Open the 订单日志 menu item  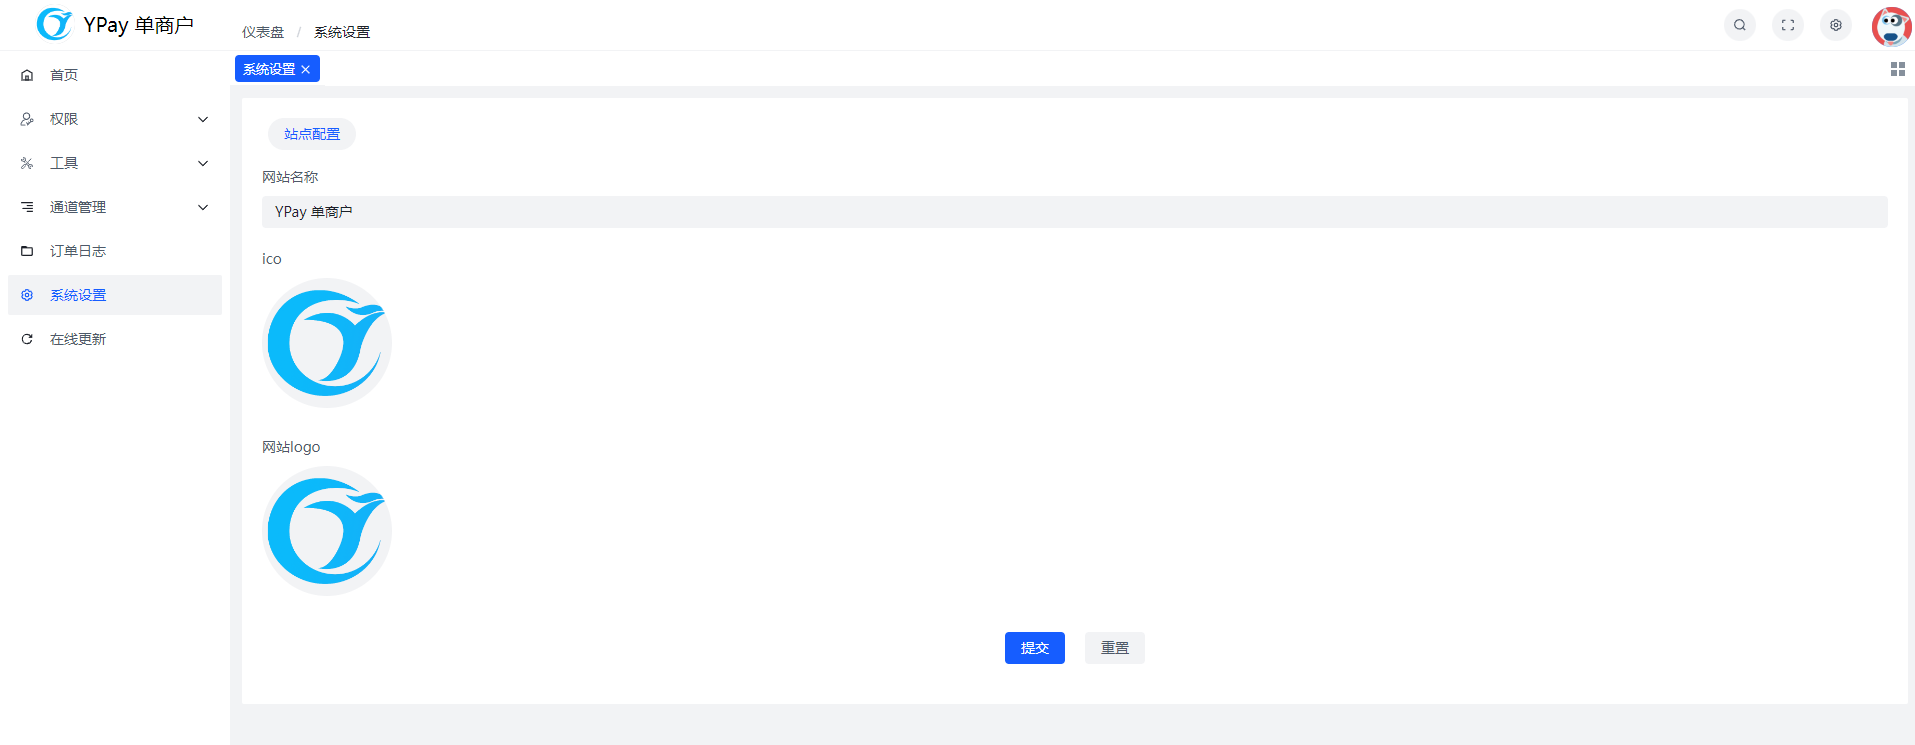(x=115, y=251)
